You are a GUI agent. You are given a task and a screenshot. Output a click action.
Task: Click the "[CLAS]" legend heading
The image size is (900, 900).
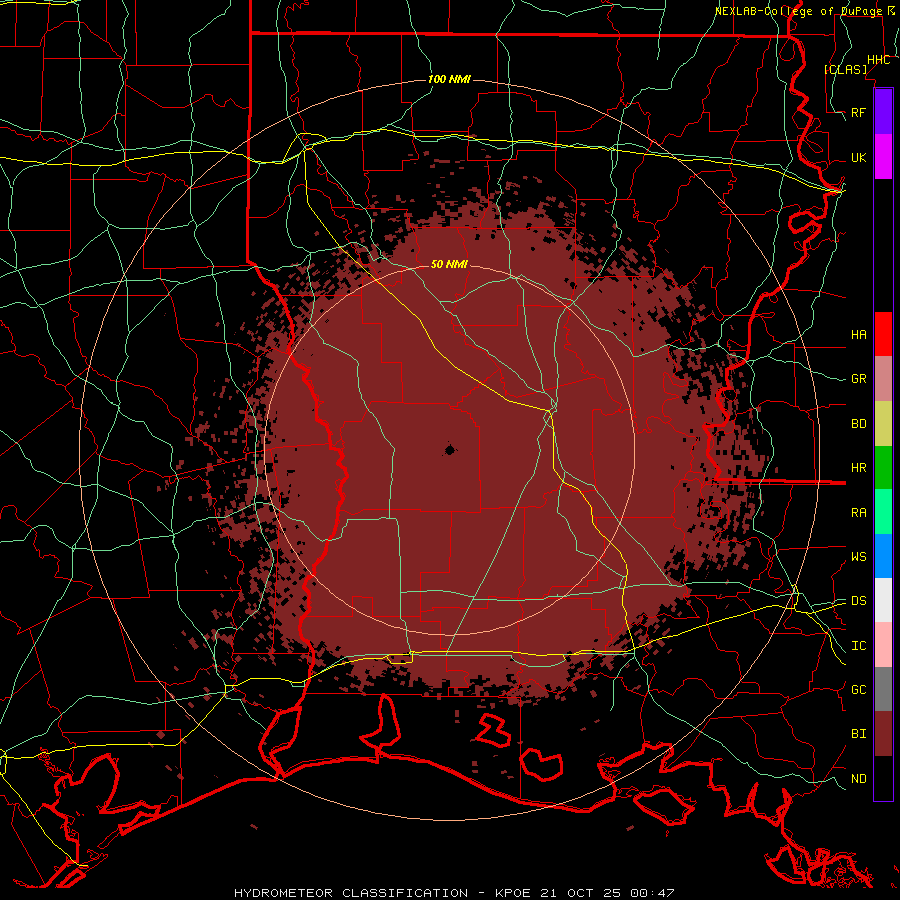845,69
